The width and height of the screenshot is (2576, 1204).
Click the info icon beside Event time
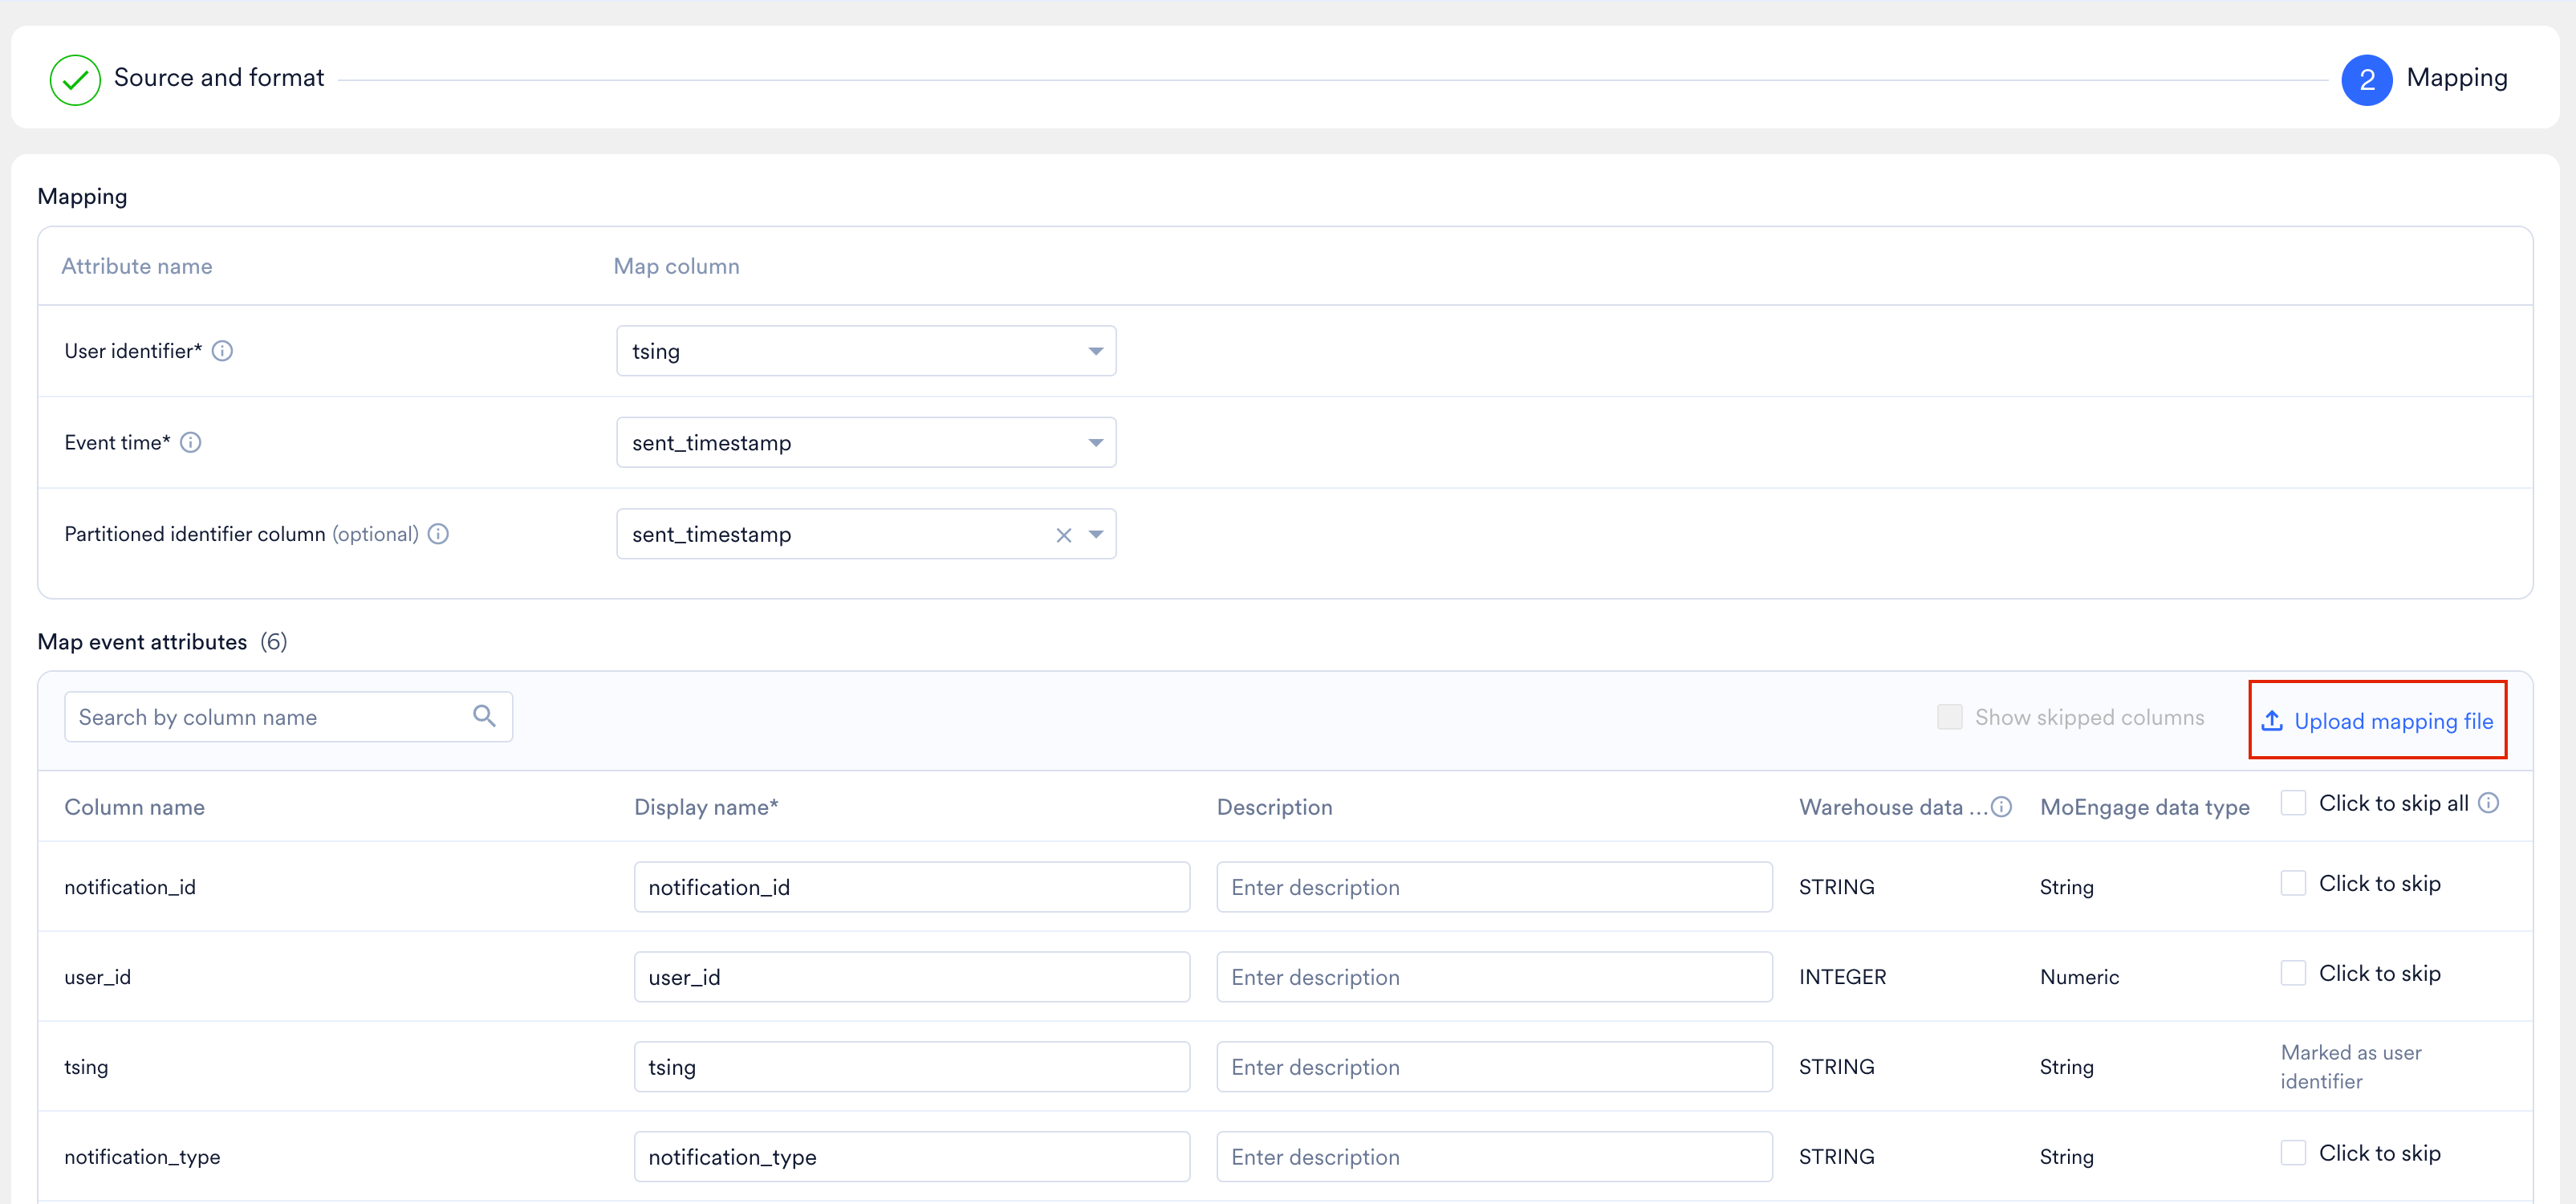click(x=191, y=442)
